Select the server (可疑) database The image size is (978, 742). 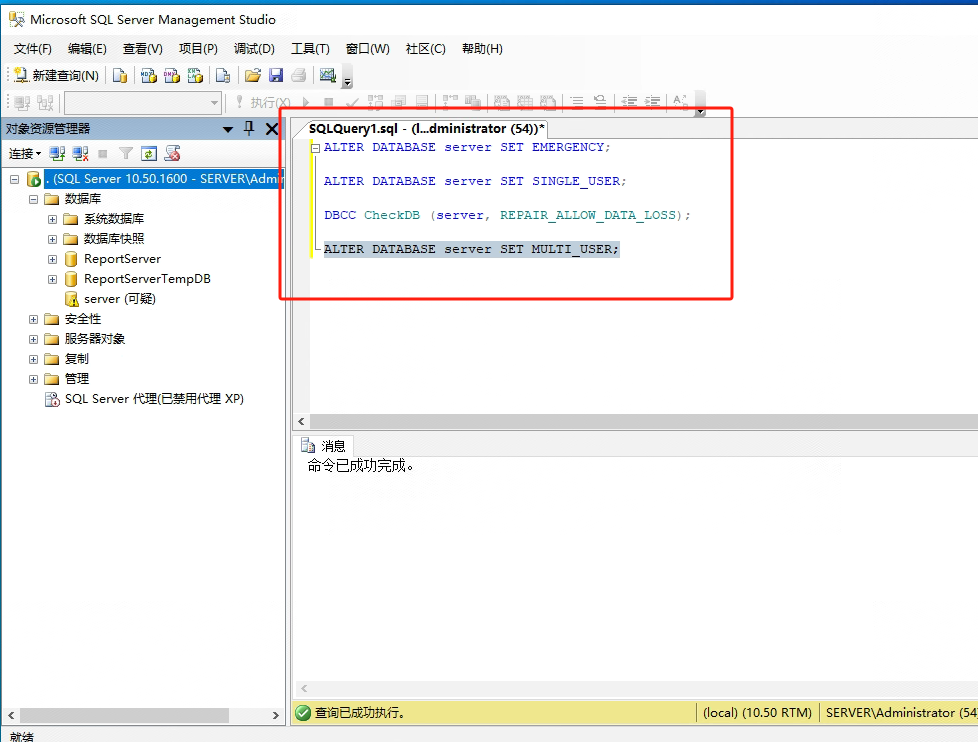(x=119, y=299)
